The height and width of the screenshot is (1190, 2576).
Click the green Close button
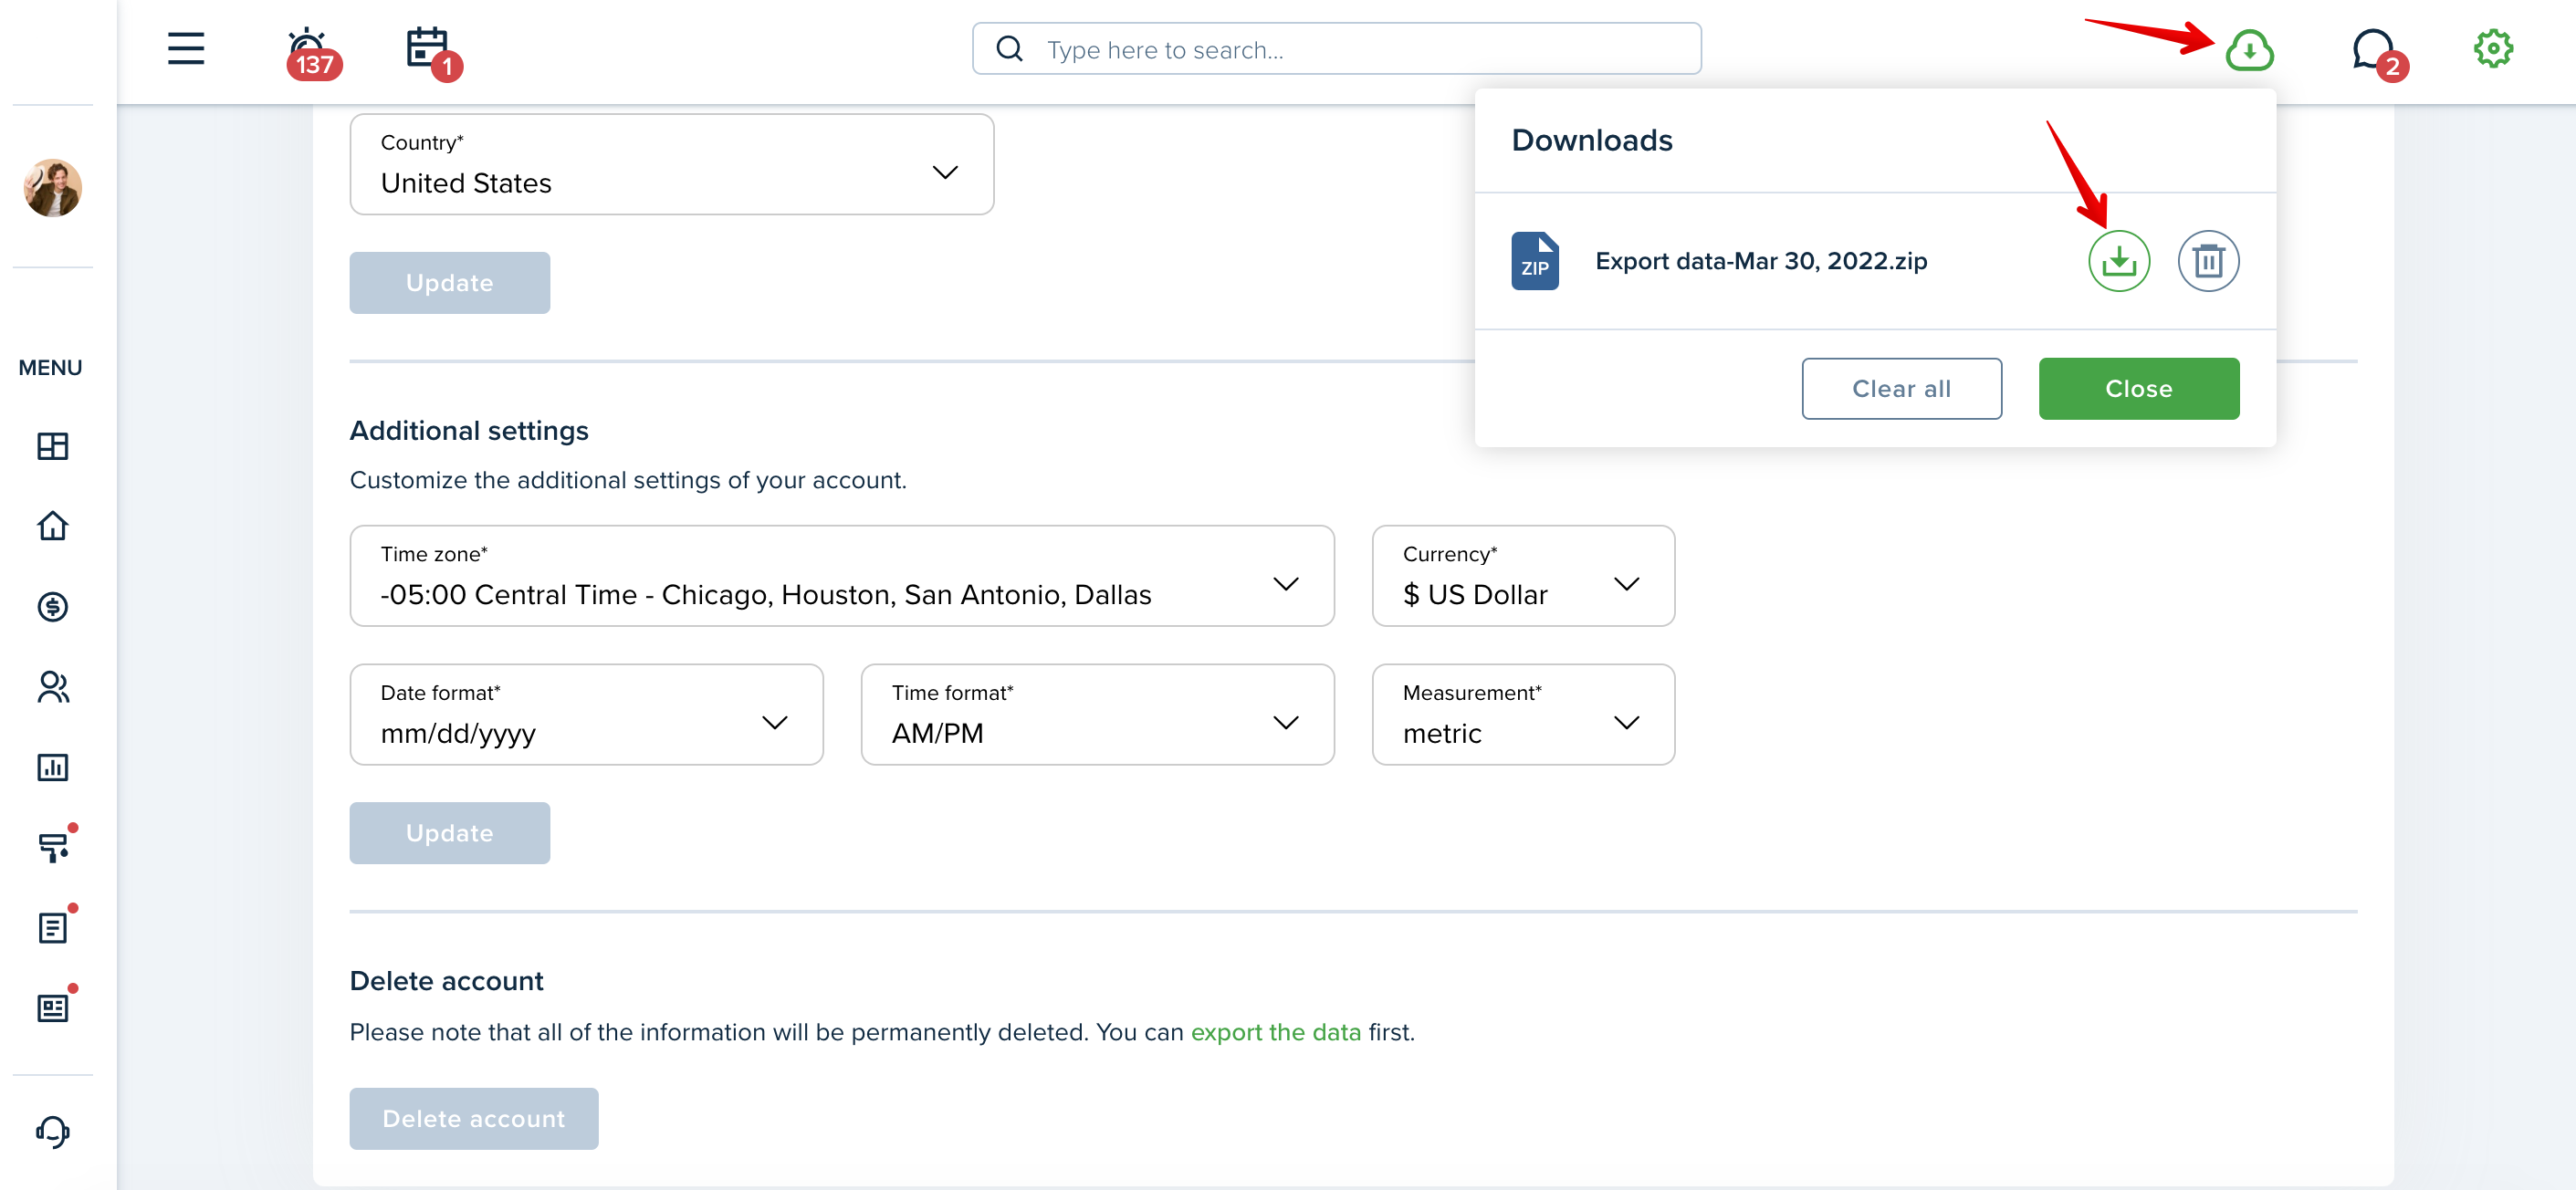2139,389
